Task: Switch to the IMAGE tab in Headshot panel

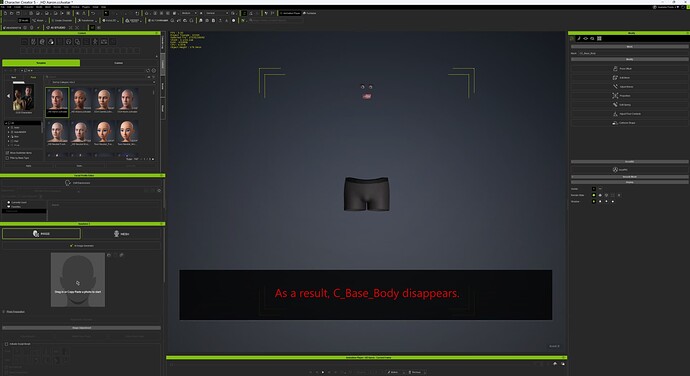Action: pyautogui.click(x=41, y=234)
